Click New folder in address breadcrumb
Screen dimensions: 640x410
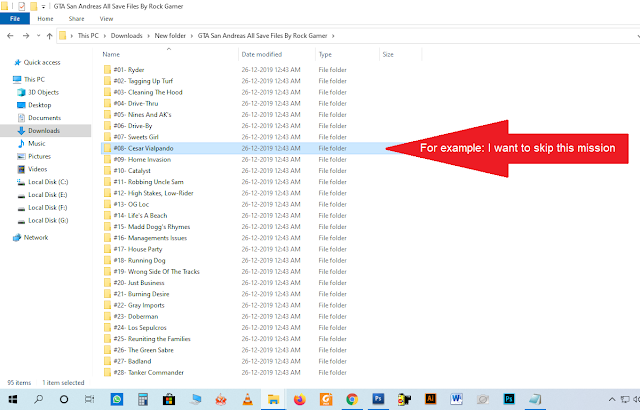(x=170, y=36)
